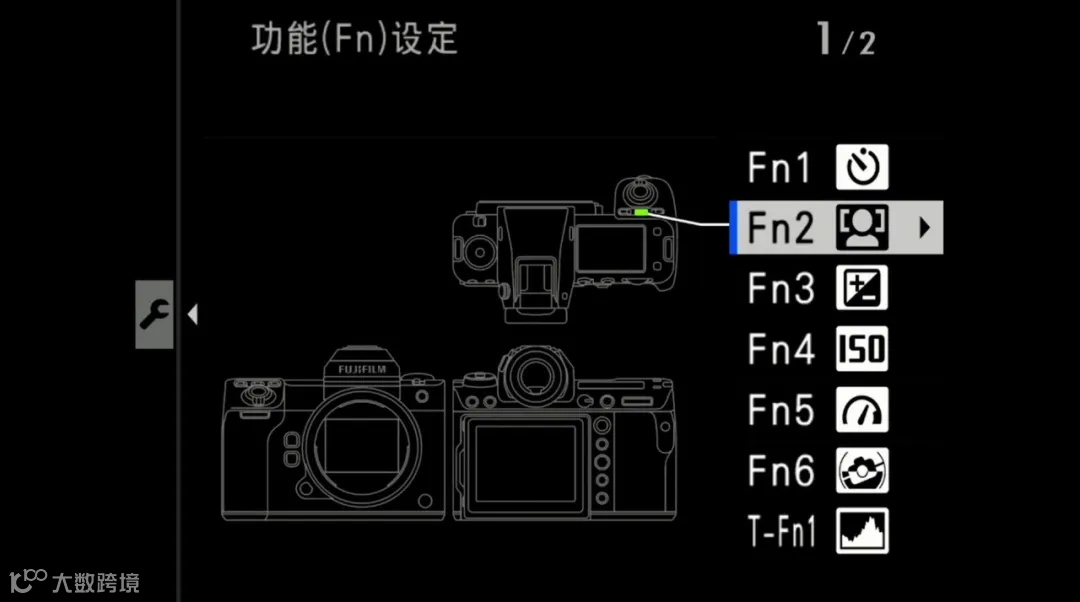Select the Fn5 performance gauge icon
The height and width of the screenshot is (602, 1080).
click(862, 409)
